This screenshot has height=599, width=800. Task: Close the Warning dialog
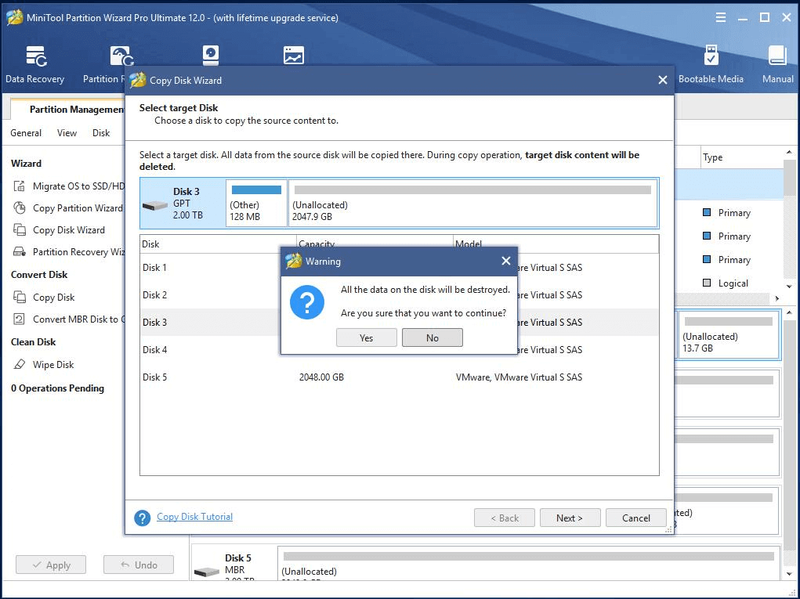click(506, 261)
